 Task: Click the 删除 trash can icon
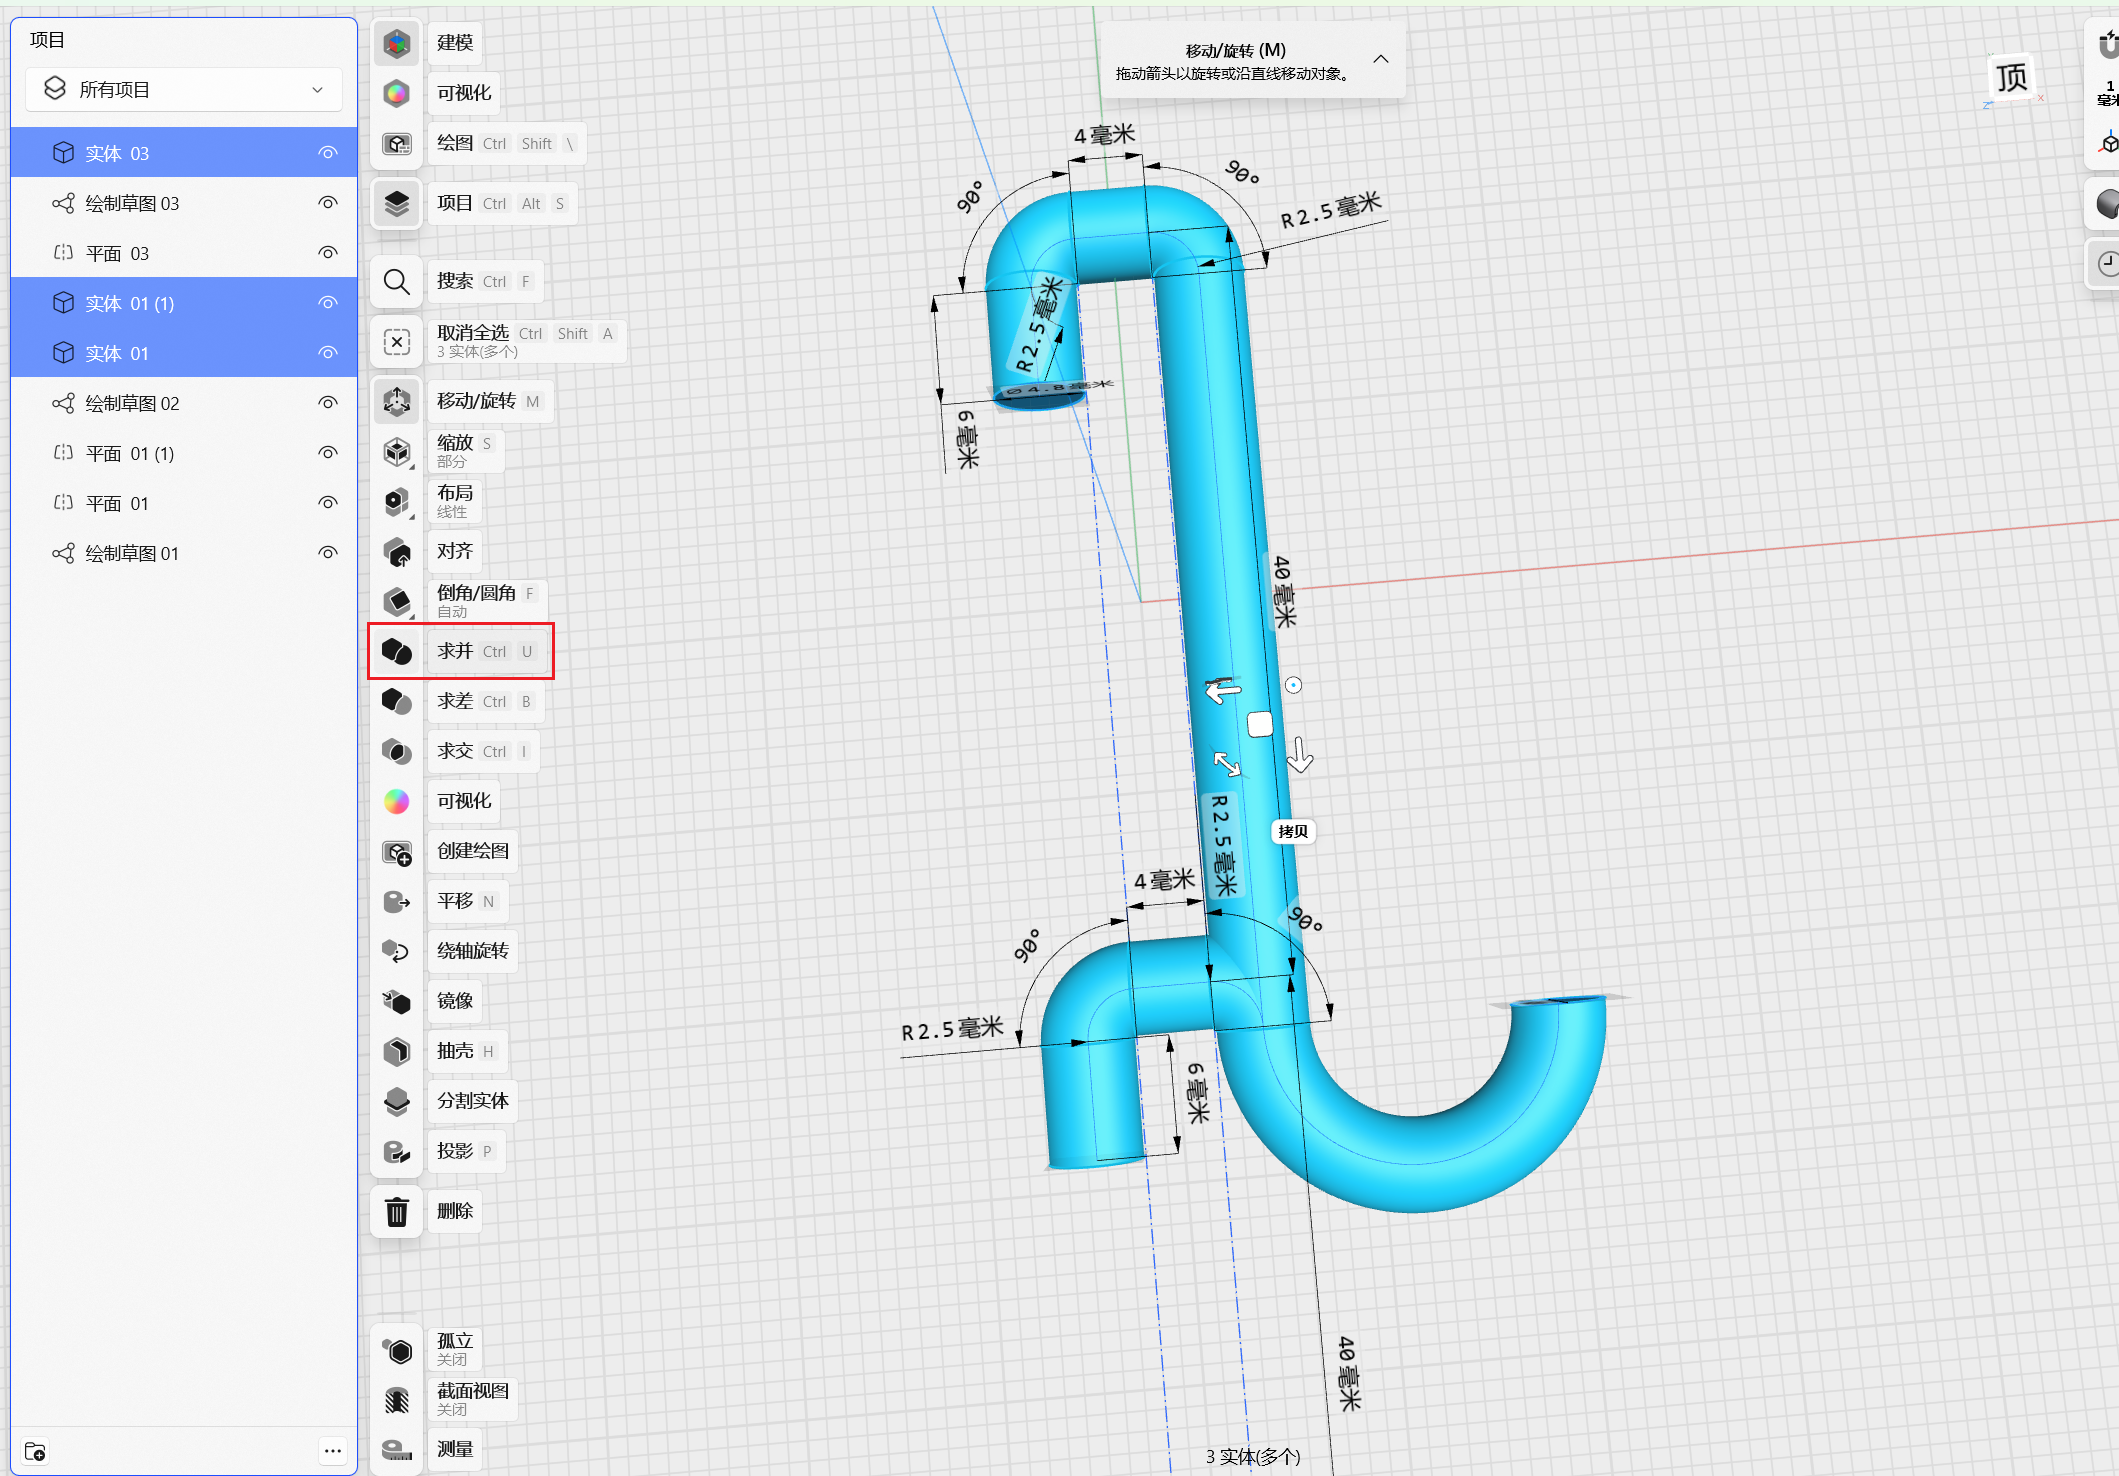[x=397, y=1212]
